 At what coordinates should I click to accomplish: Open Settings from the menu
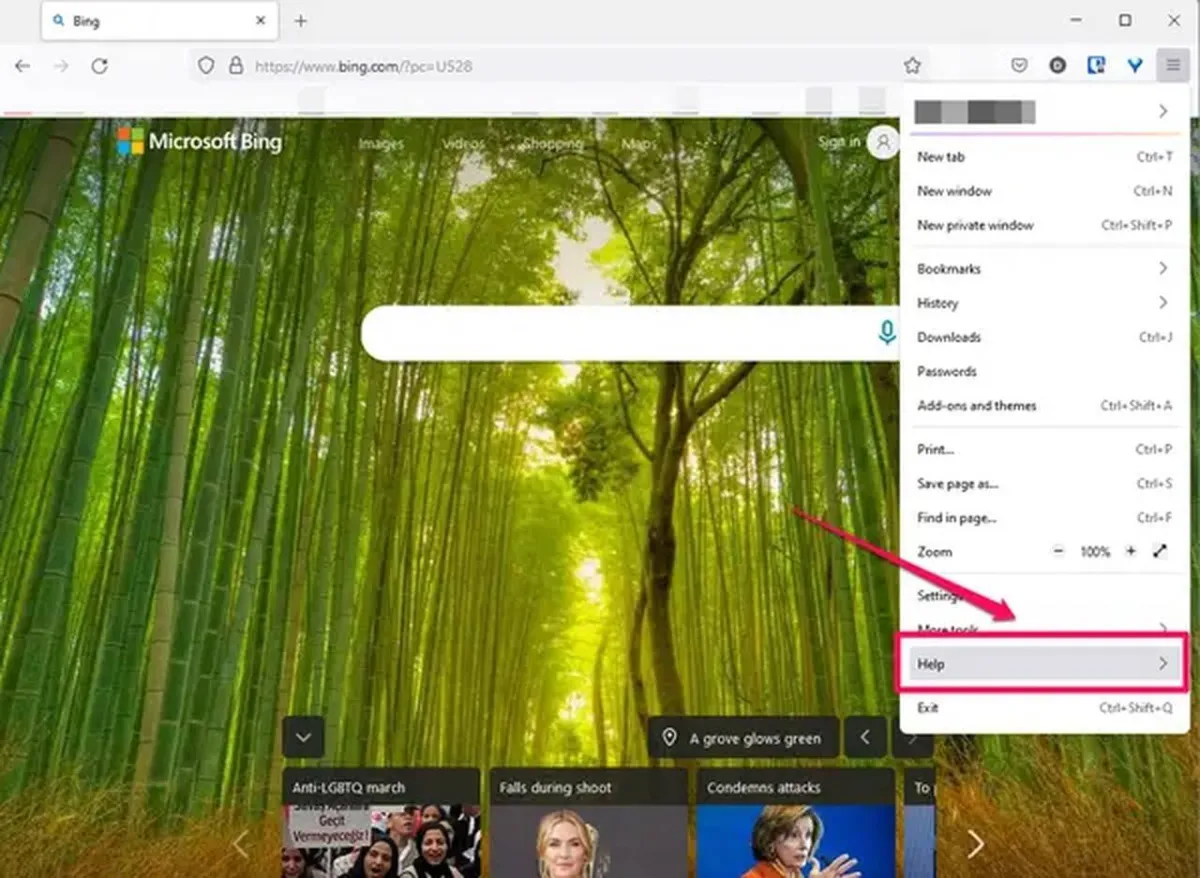941,595
